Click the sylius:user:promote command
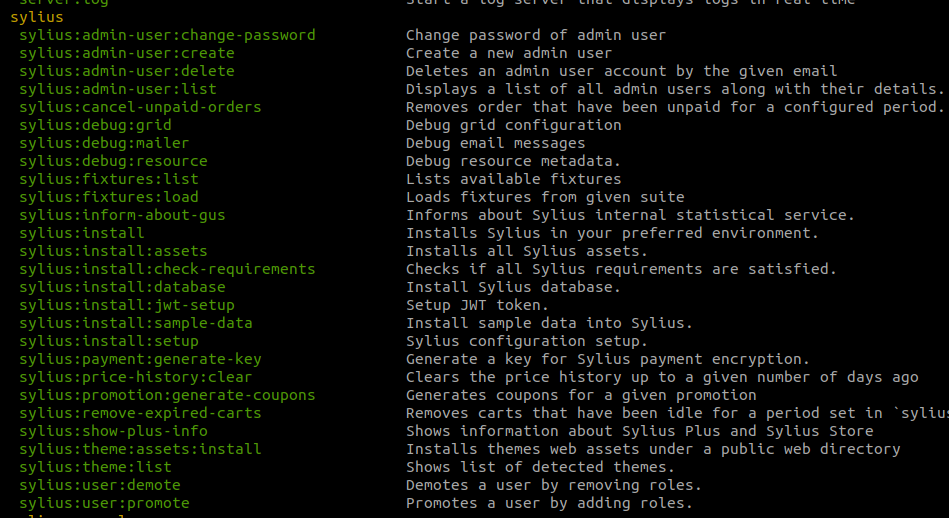 (x=104, y=503)
